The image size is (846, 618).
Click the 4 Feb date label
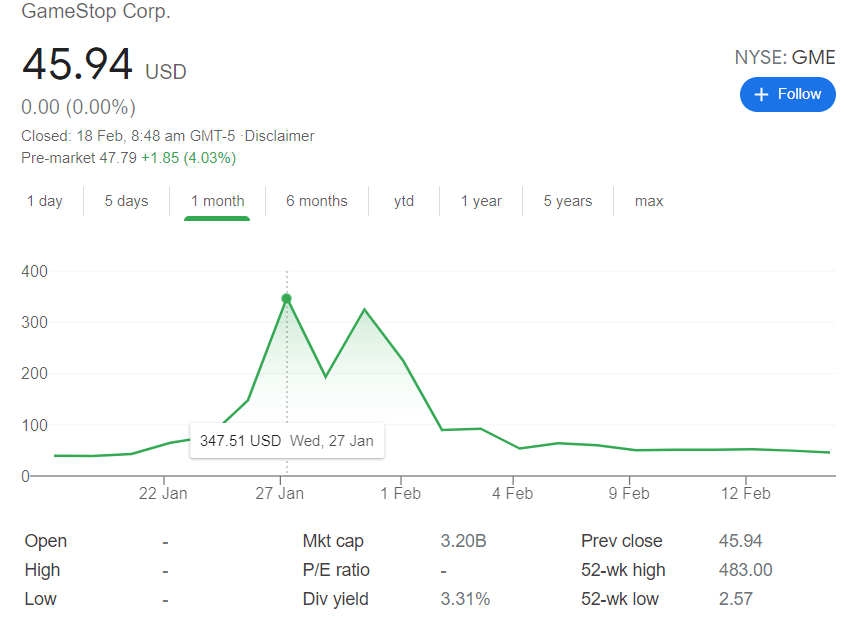point(512,493)
